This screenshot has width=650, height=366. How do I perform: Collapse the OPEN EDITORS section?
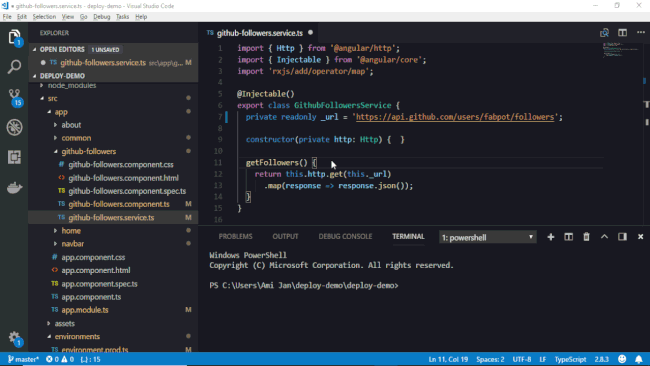(62, 49)
